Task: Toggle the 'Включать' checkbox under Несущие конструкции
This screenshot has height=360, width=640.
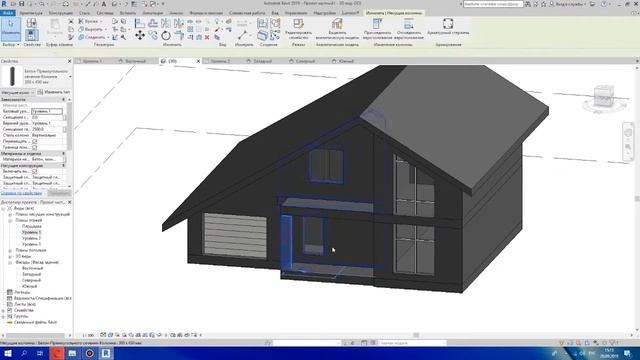Action: pyautogui.click(x=35, y=171)
